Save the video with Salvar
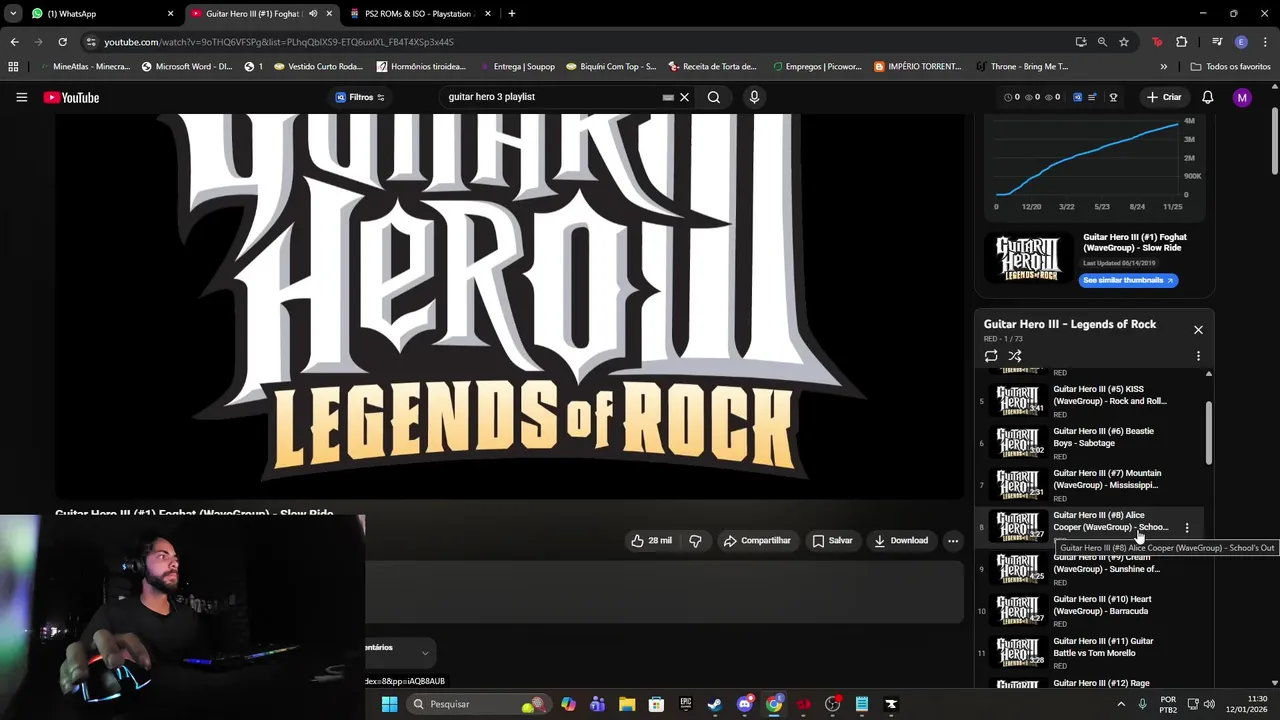The height and width of the screenshot is (720, 1280). pyautogui.click(x=832, y=540)
